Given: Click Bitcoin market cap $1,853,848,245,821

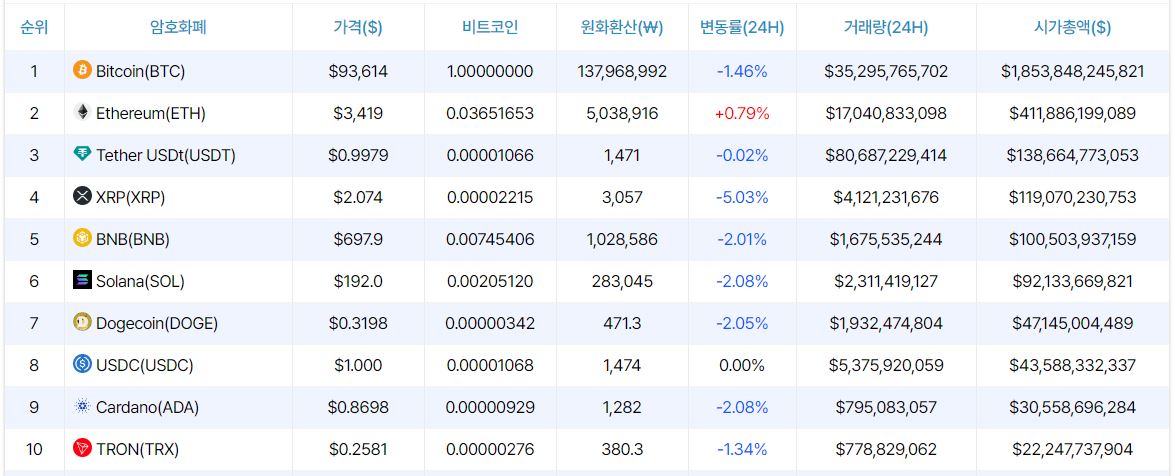Looking at the screenshot, I should pos(1073,71).
